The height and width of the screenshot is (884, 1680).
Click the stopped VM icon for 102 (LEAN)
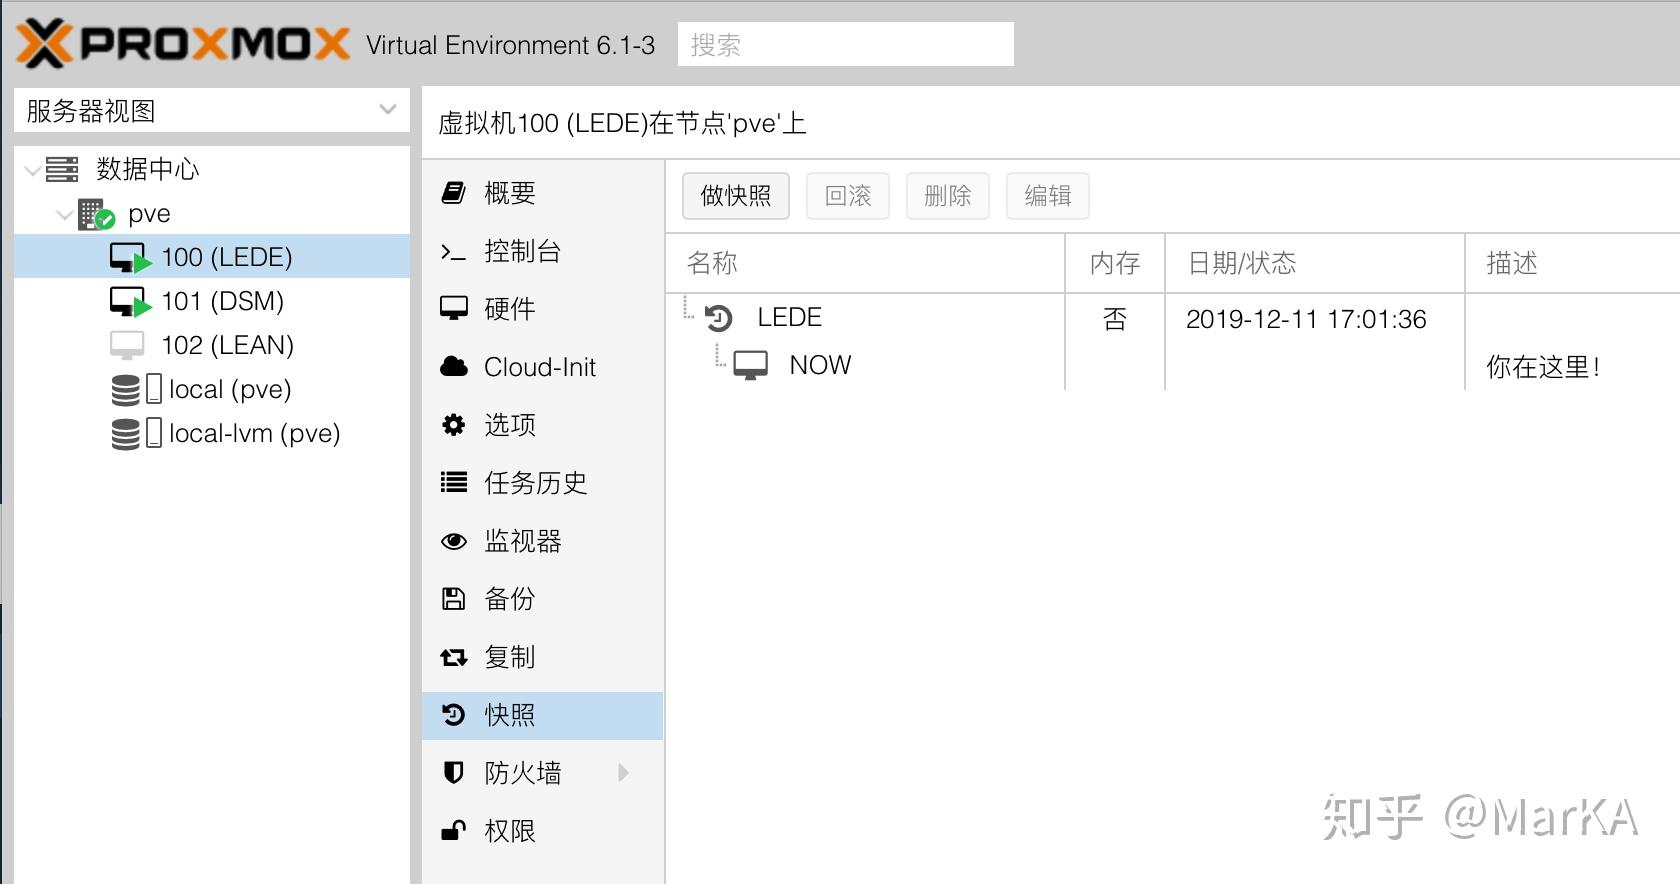tap(127, 346)
